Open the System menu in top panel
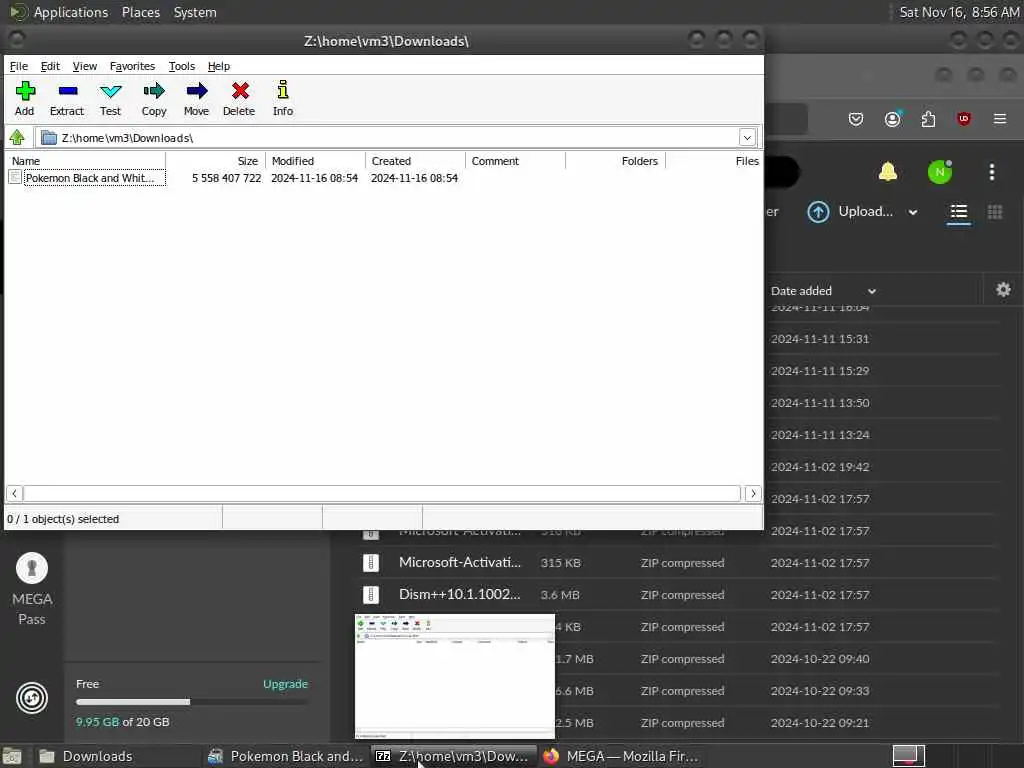1024x768 pixels. (195, 12)
